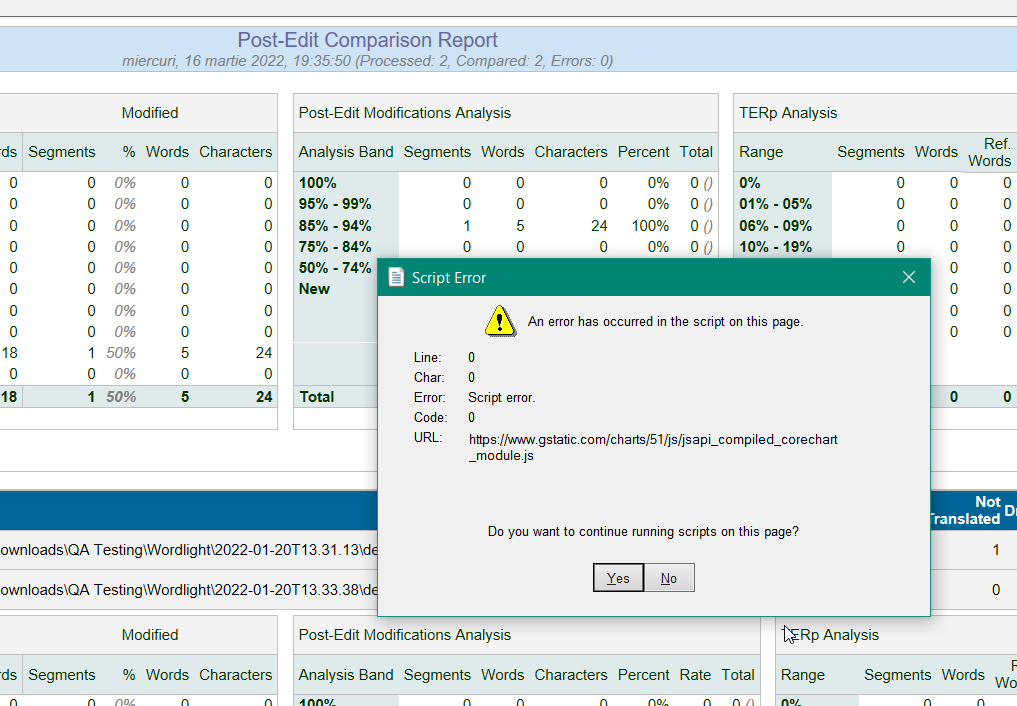Screen dimensions: 1017x706
Task: Open the file row with 2022-01-20T13.31.13 path
Action: coord(188,550)
